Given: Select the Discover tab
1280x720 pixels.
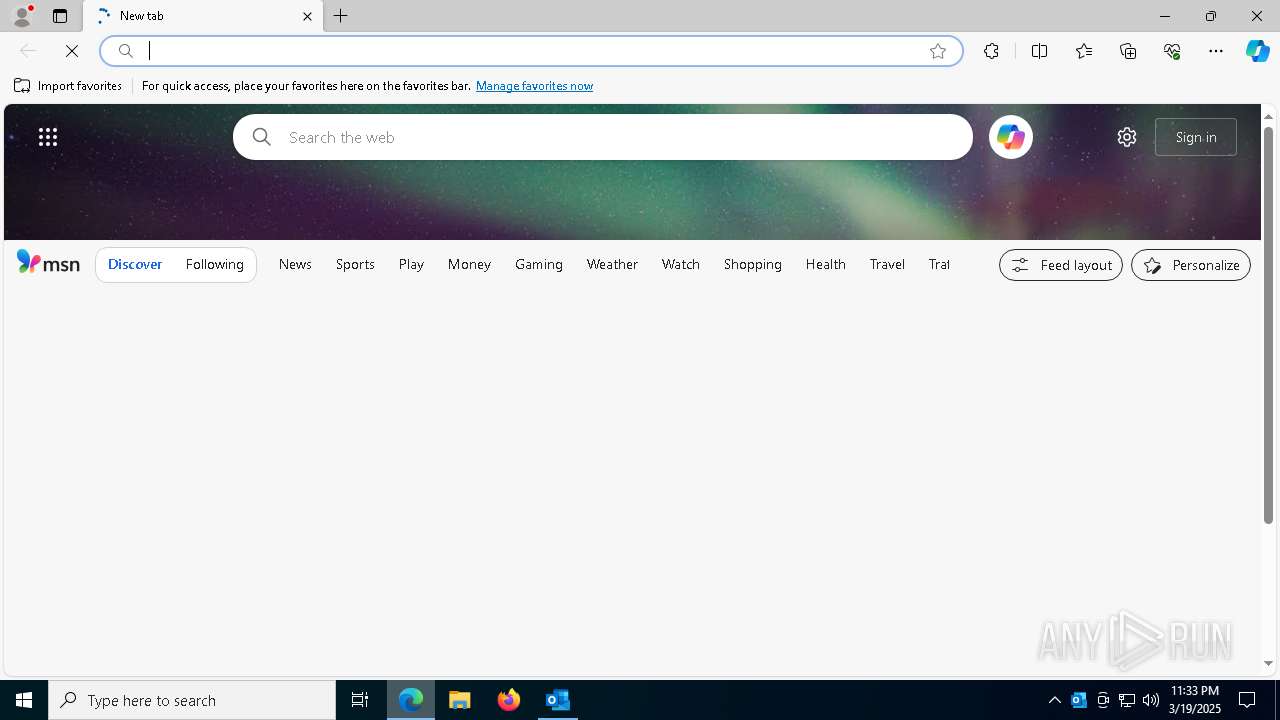Looking at the screenshot, I should click(135, 264).
